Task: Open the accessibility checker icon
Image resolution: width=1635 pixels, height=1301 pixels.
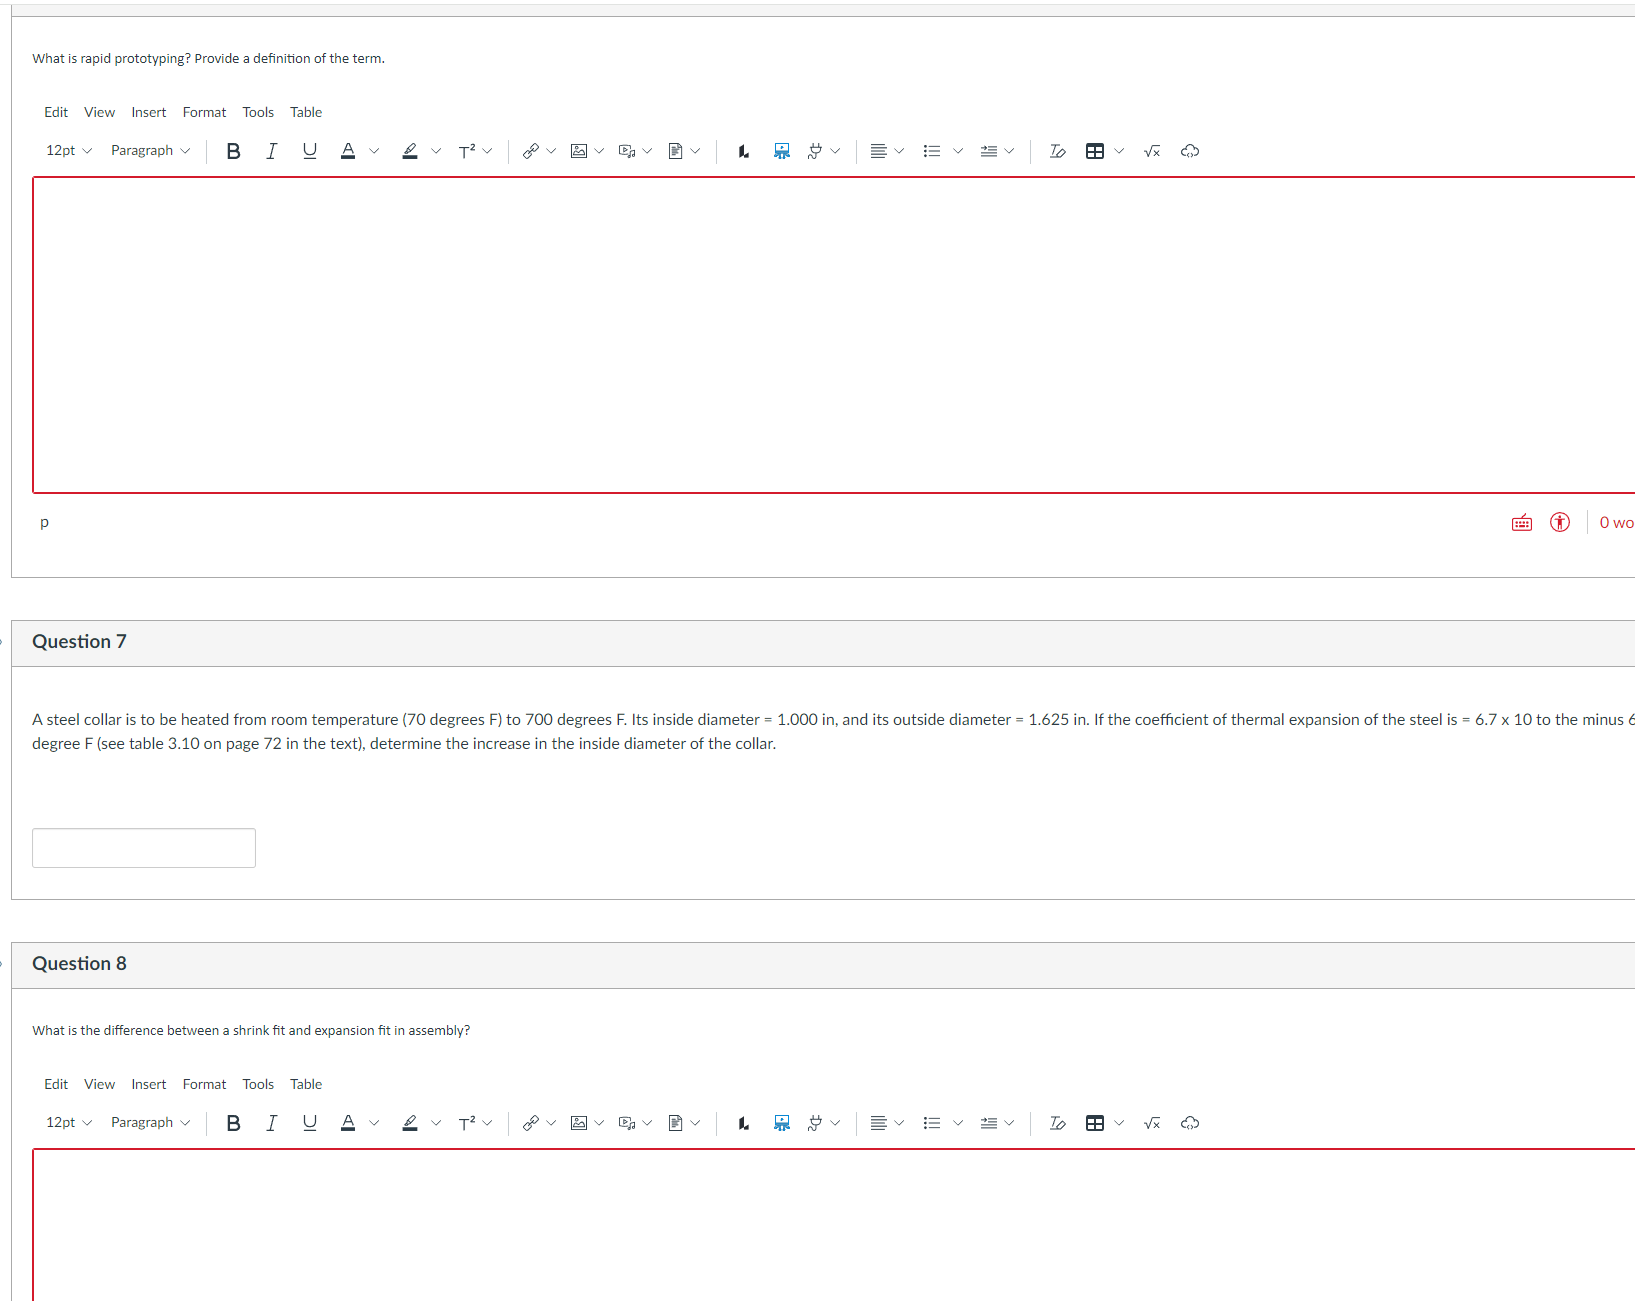Action: [x=1560, y=522]
